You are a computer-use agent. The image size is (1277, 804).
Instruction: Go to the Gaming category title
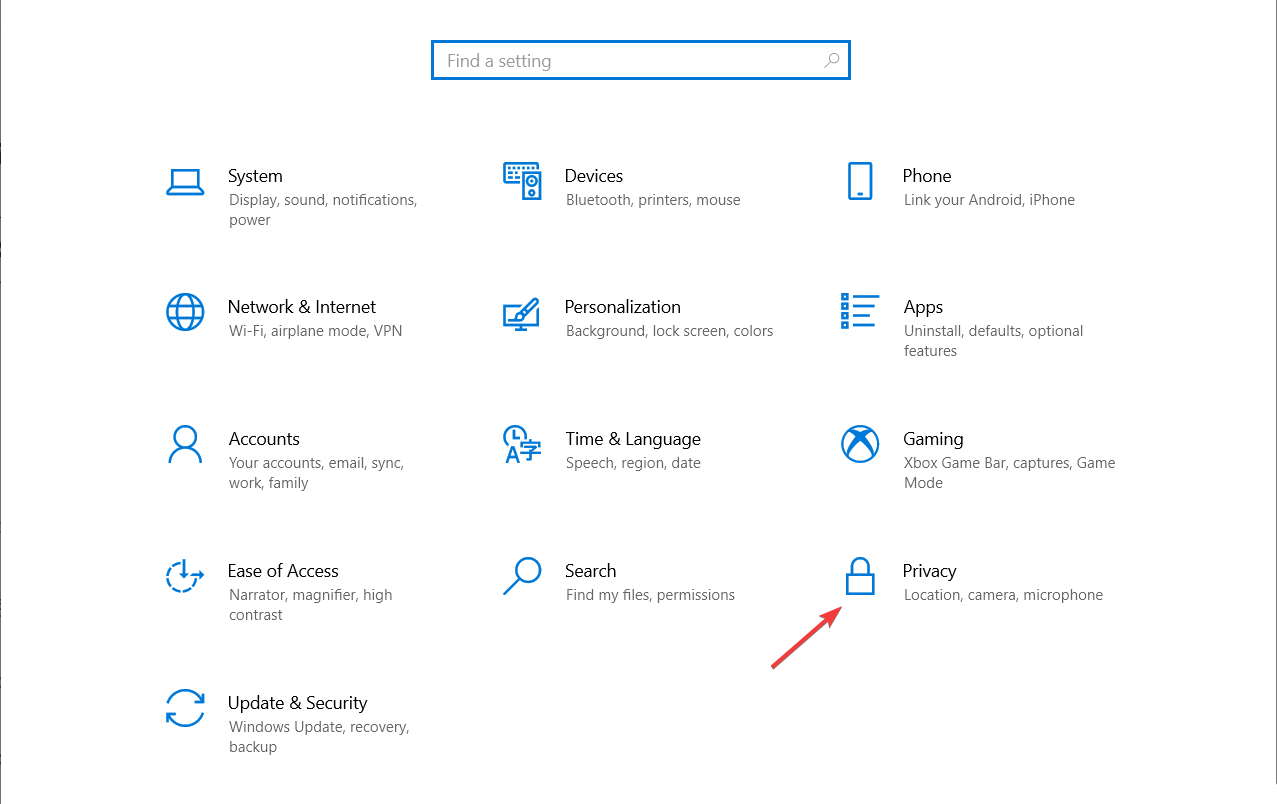(x=933, y=439)
